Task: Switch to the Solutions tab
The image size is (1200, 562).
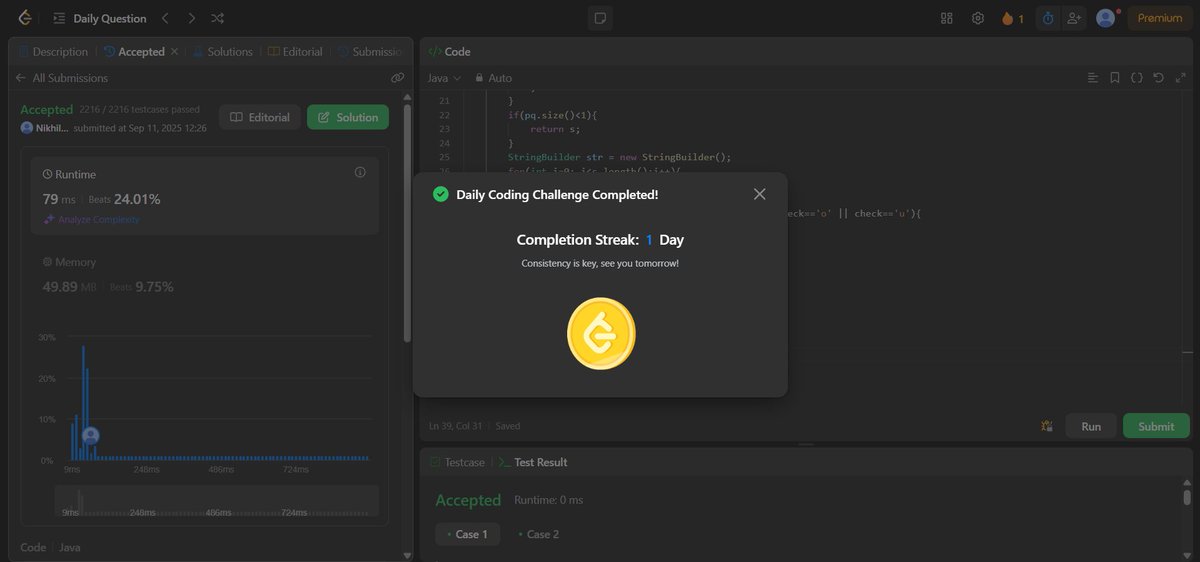Action: click(x=223, y=51)
